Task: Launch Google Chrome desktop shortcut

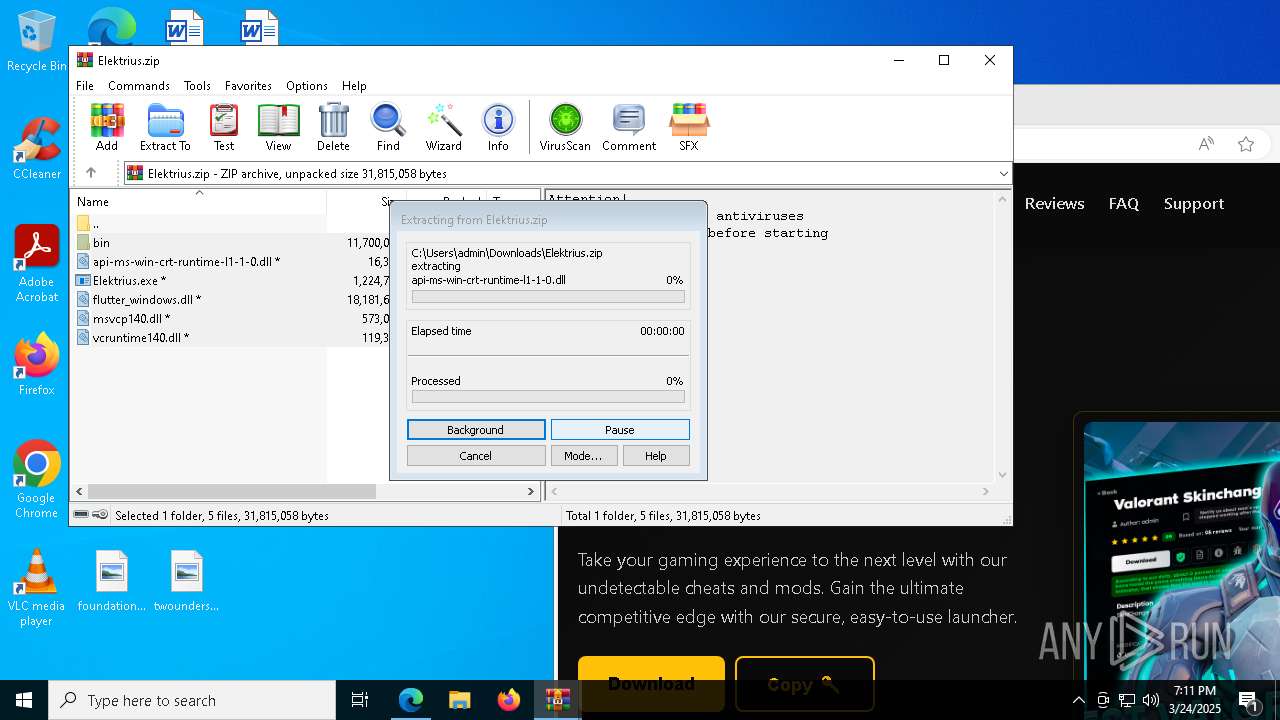Action: click(36, 480)
